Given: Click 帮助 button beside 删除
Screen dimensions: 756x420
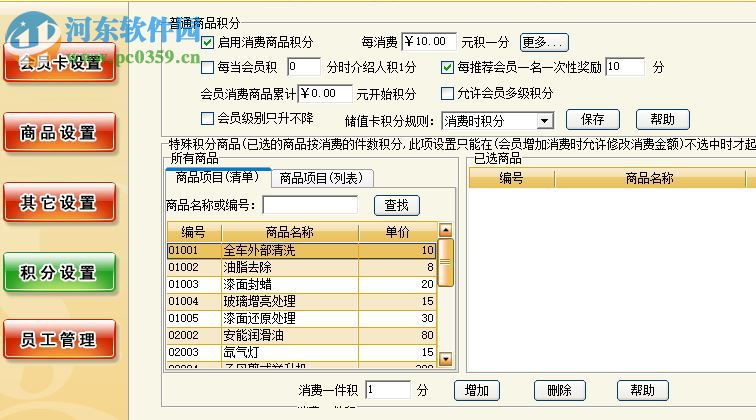Looking at the screenshot, I should (x=643, y=390).
